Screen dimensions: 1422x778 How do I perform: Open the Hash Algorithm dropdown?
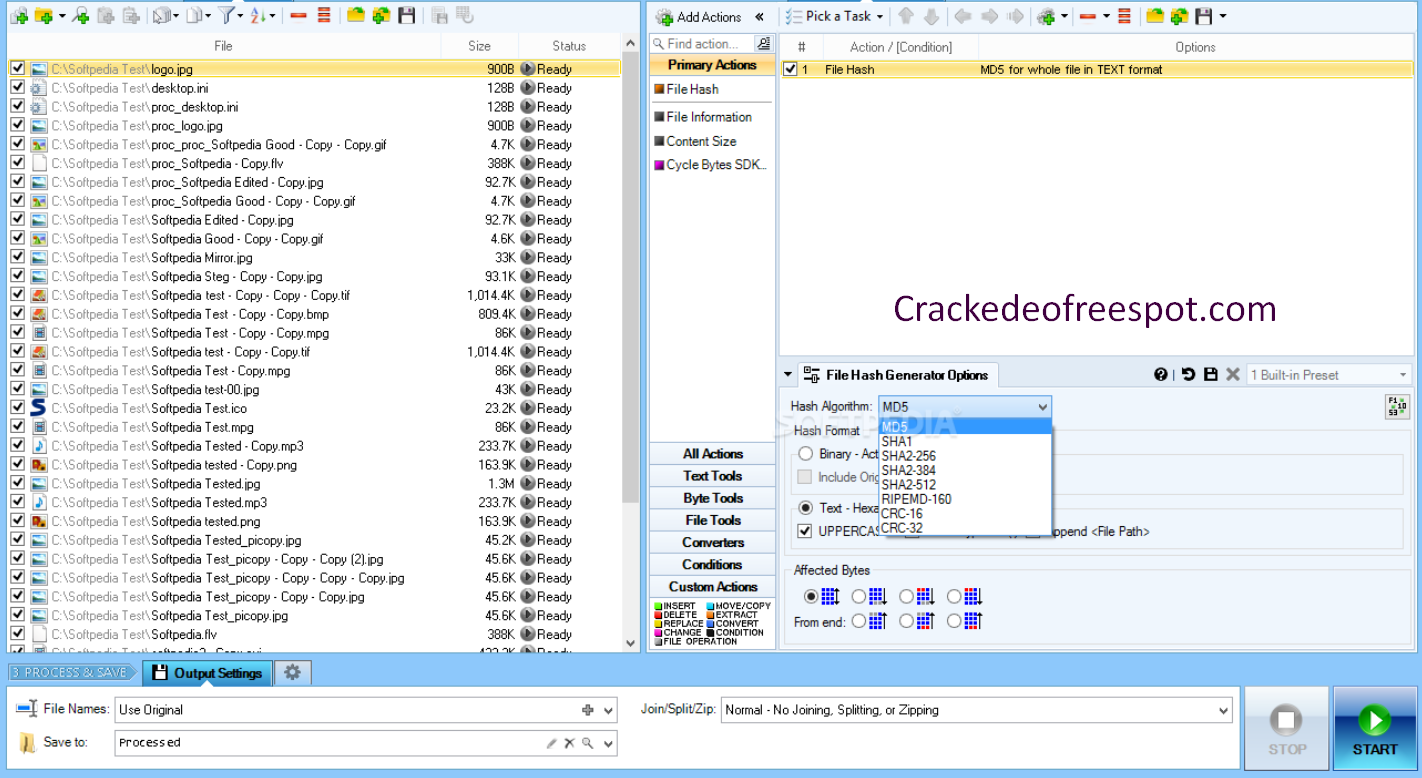coord(965,406)
